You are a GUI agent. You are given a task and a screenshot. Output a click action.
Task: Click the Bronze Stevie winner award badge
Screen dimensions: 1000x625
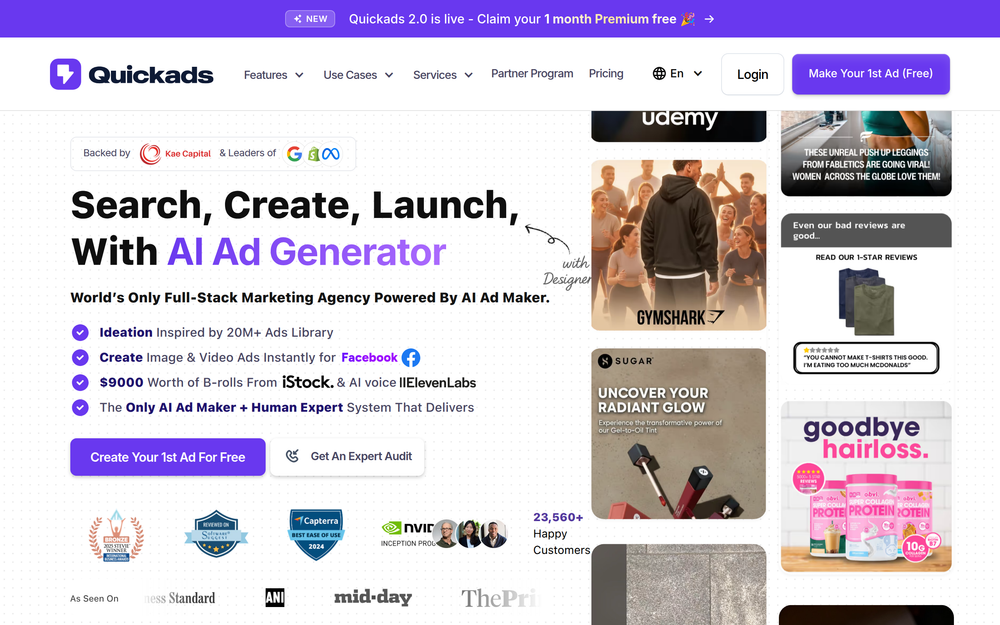(x=116, y=536)
